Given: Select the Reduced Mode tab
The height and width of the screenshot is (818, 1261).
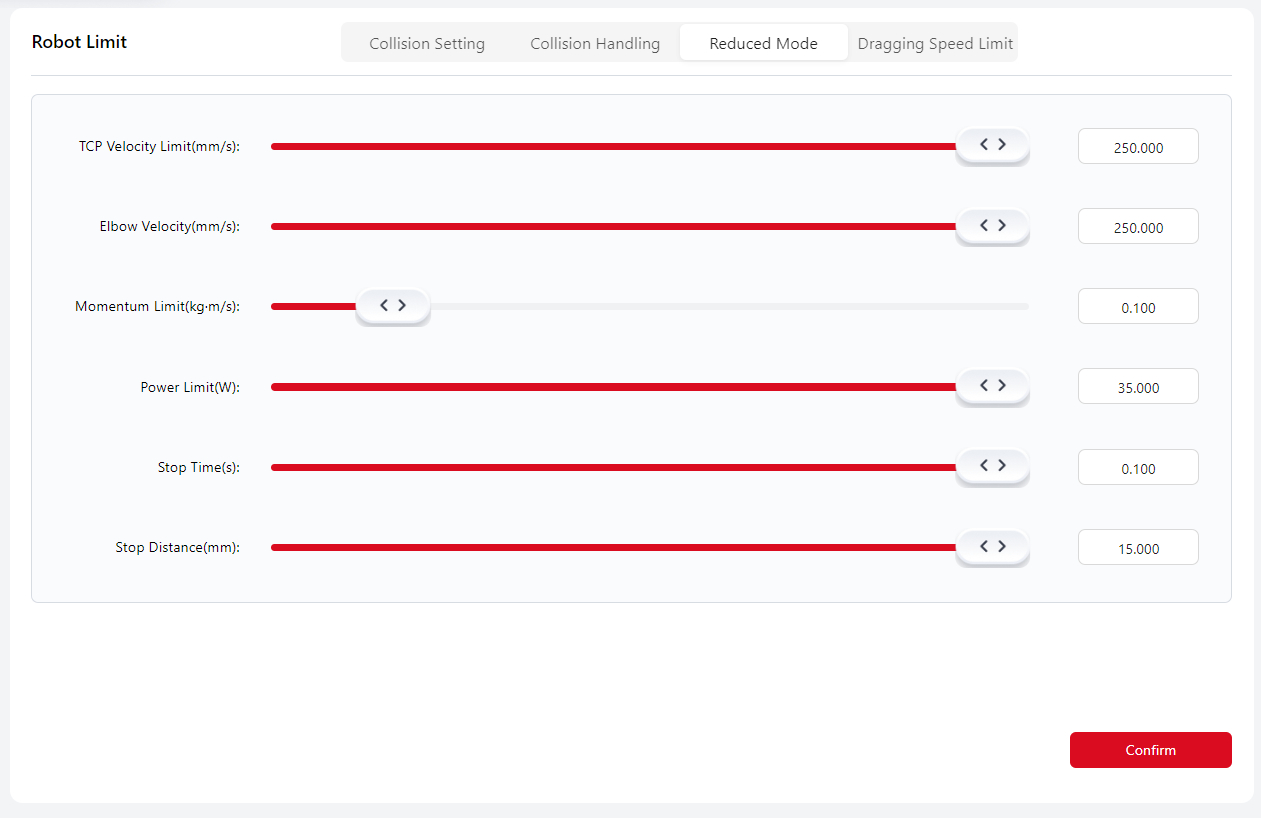Looking at the screenshot, I should [763, 44].
